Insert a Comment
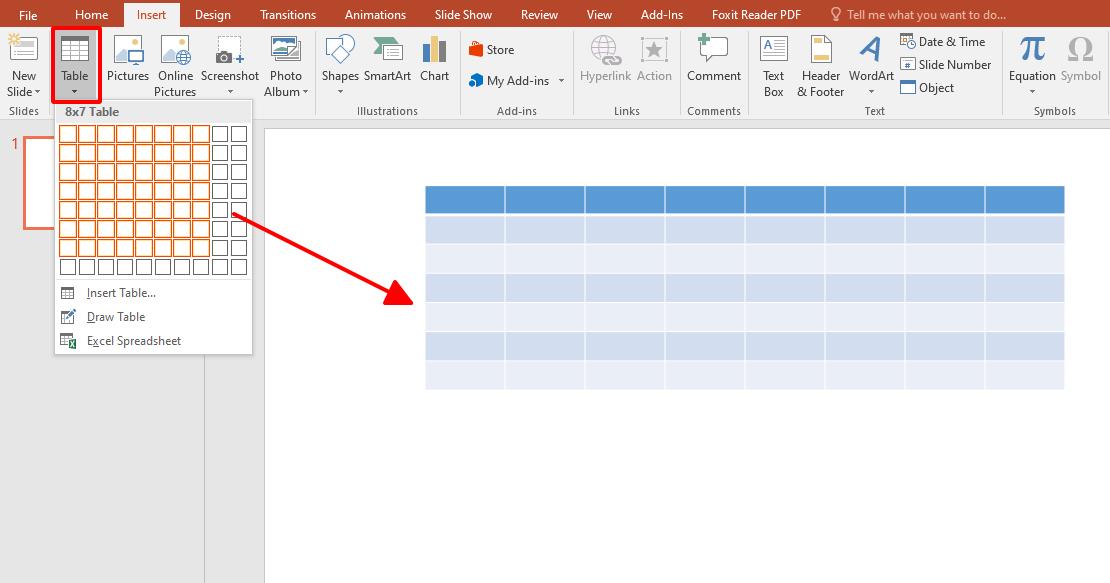The height and width of the screenshot is (583, 1110). tap(713, 60)
